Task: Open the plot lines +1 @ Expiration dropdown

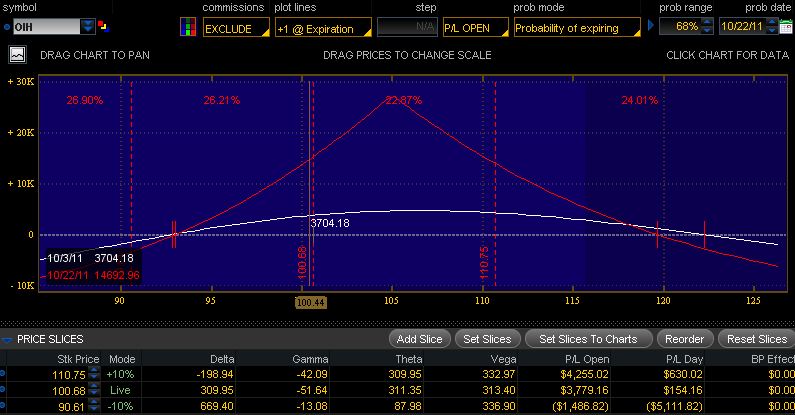Action: (323, 28)
